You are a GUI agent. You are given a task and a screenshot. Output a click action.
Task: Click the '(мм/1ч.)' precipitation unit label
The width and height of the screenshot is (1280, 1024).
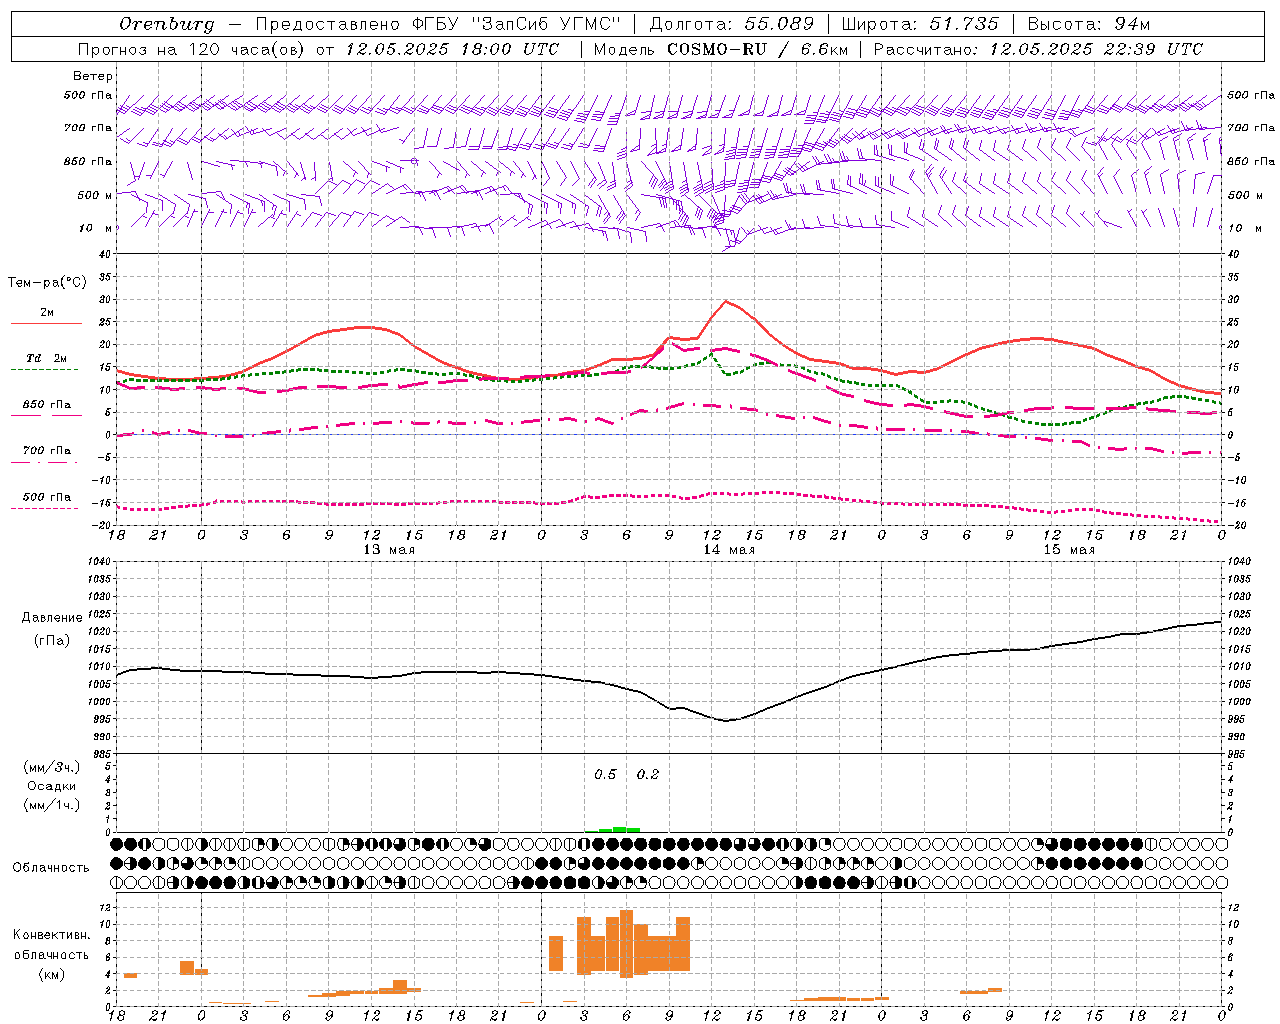point(52,805)
